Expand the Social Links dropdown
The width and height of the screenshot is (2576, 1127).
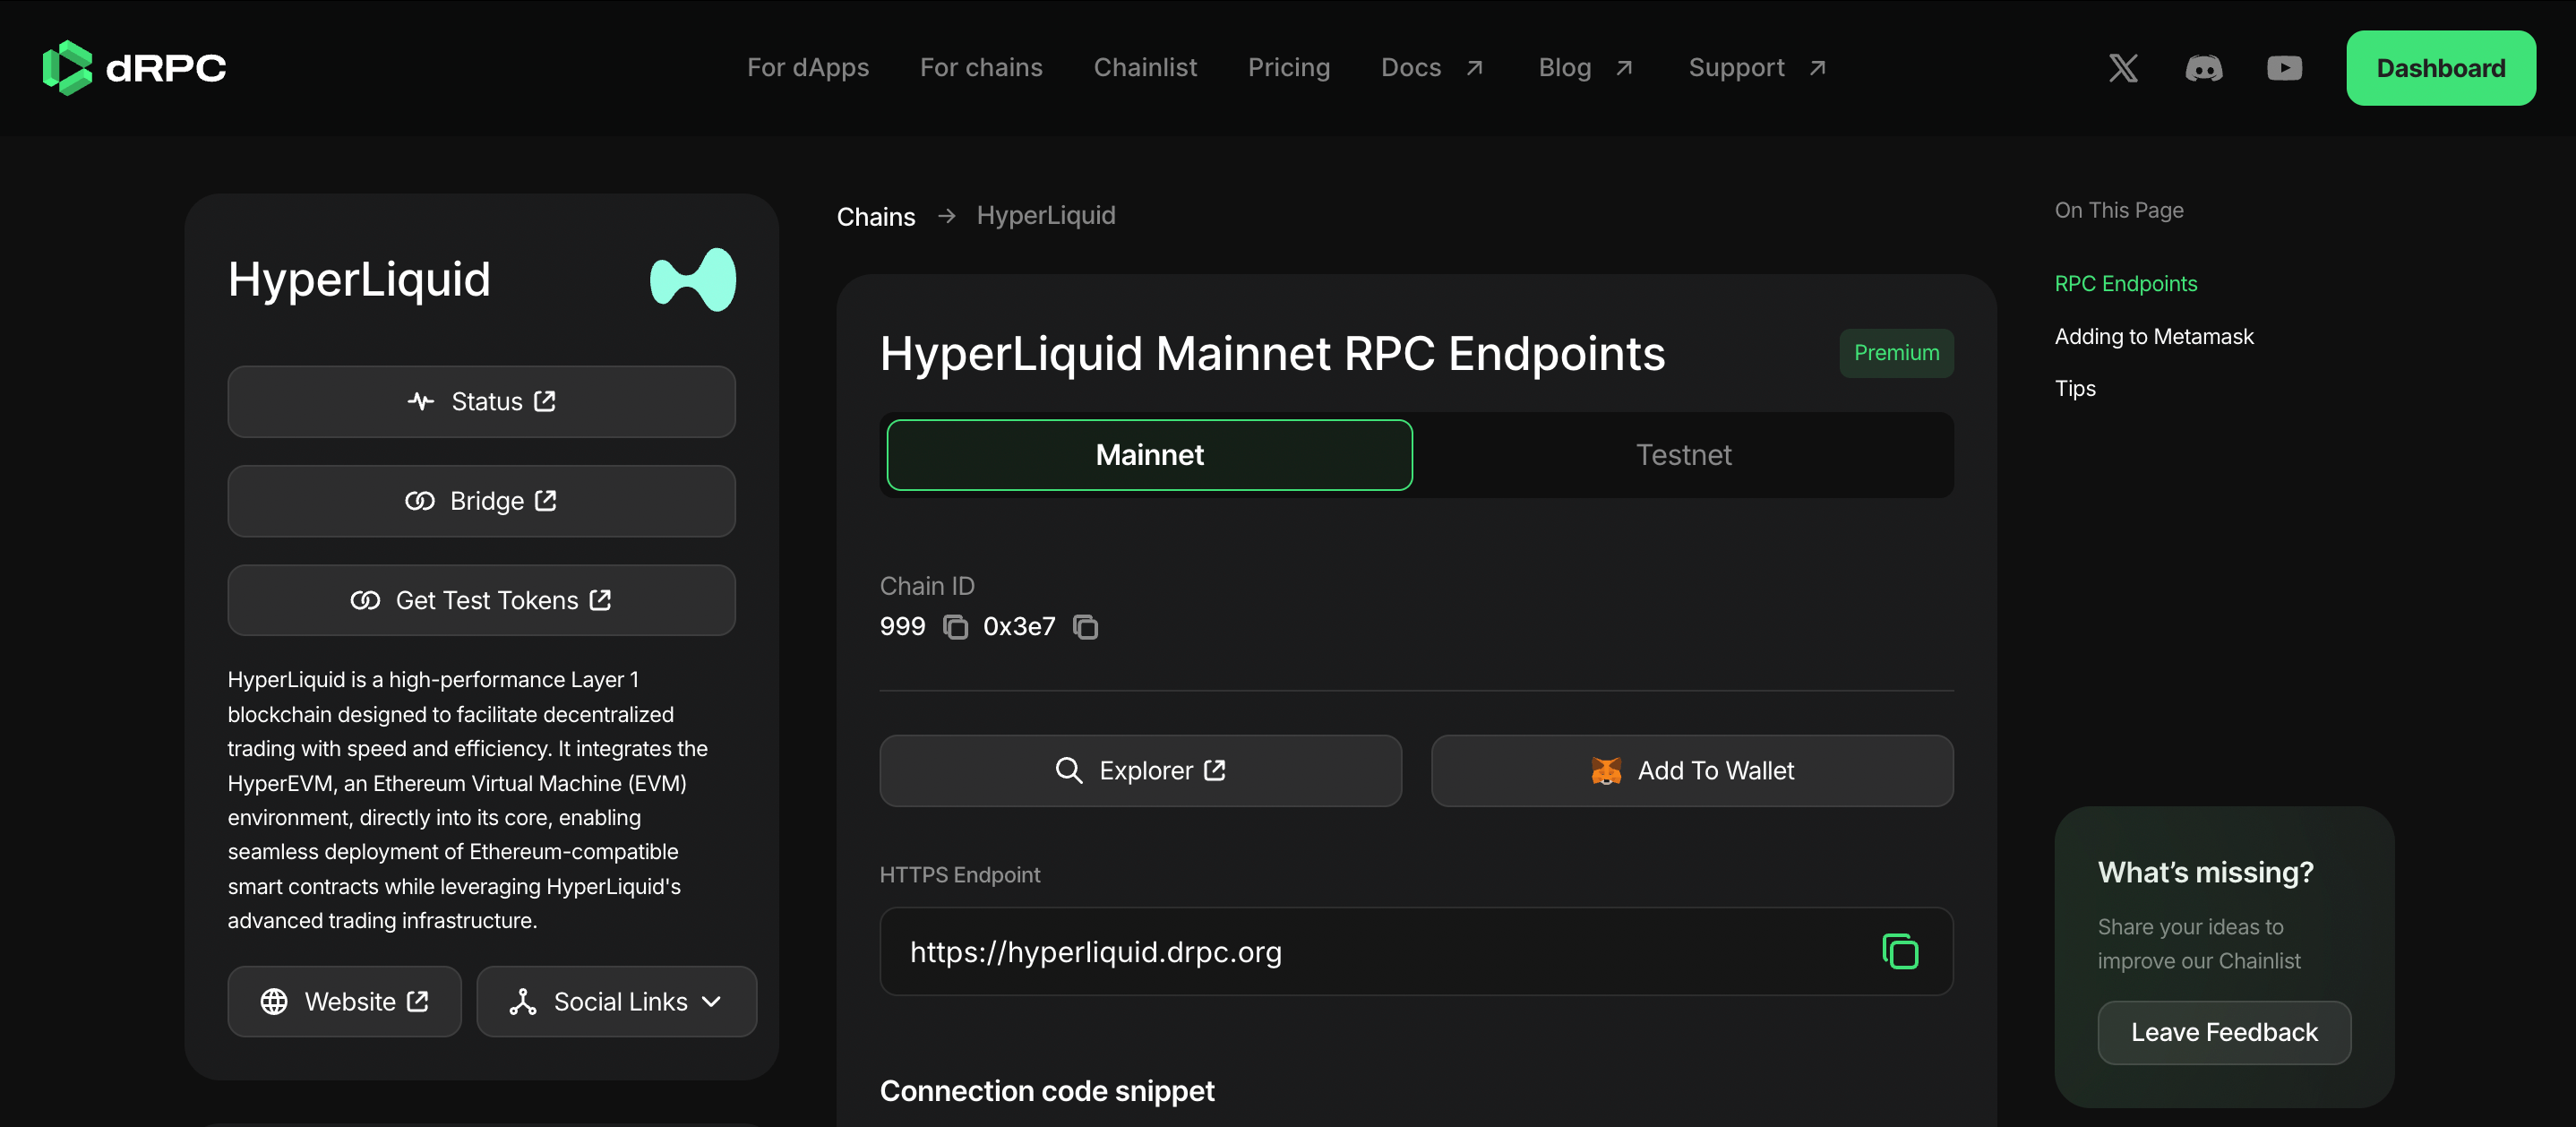616,1001
